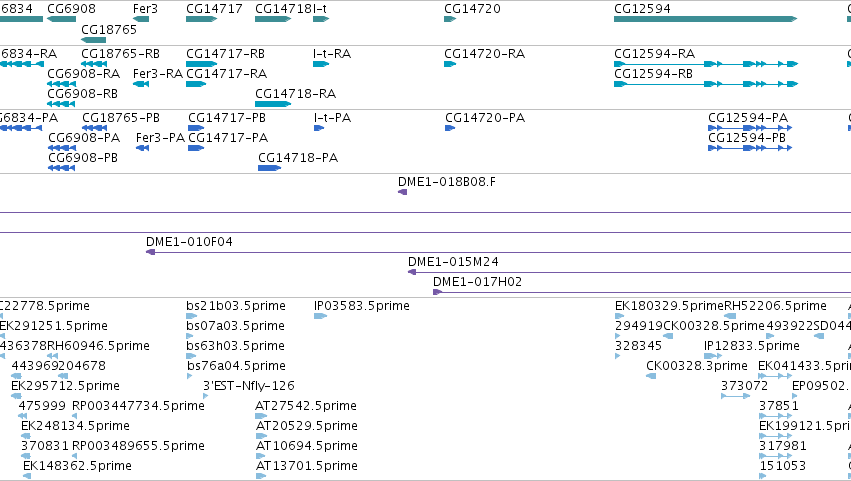Select EST EK248134.5prime
Image resolution: width=851 pixels, height=481 pixels.
[x=75, y=426]
